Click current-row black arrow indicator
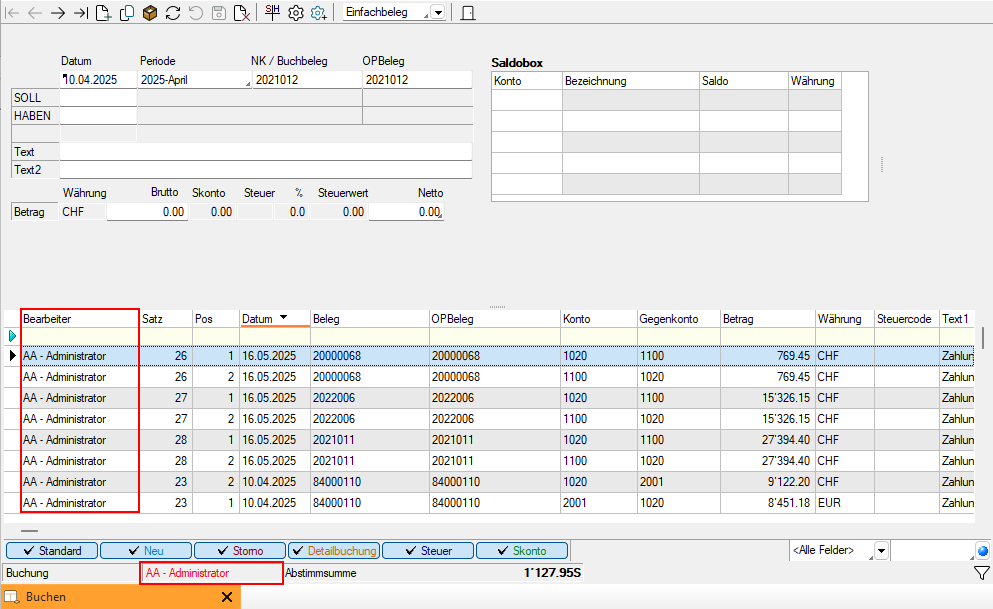Viewport: 993px width, 609px height. pyautogui.click(x=12, y=356)
